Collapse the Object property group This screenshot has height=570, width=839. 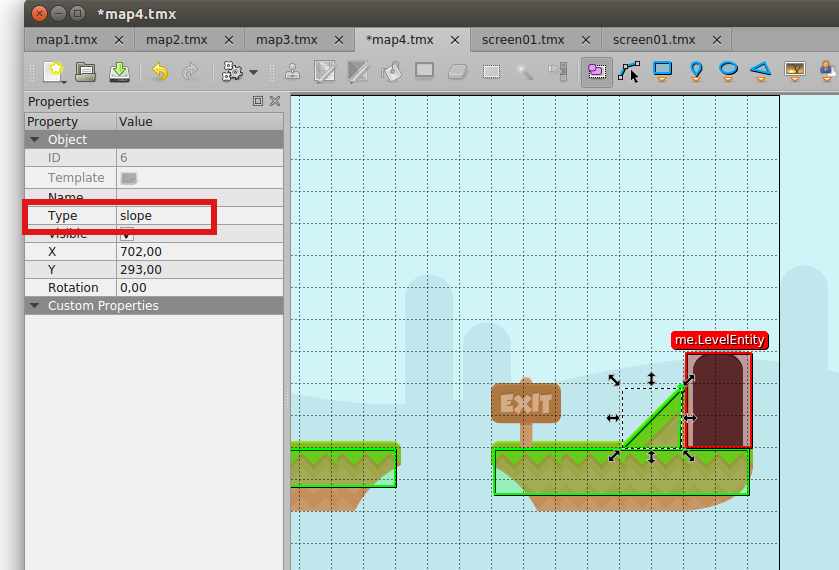tap(35, 140)
